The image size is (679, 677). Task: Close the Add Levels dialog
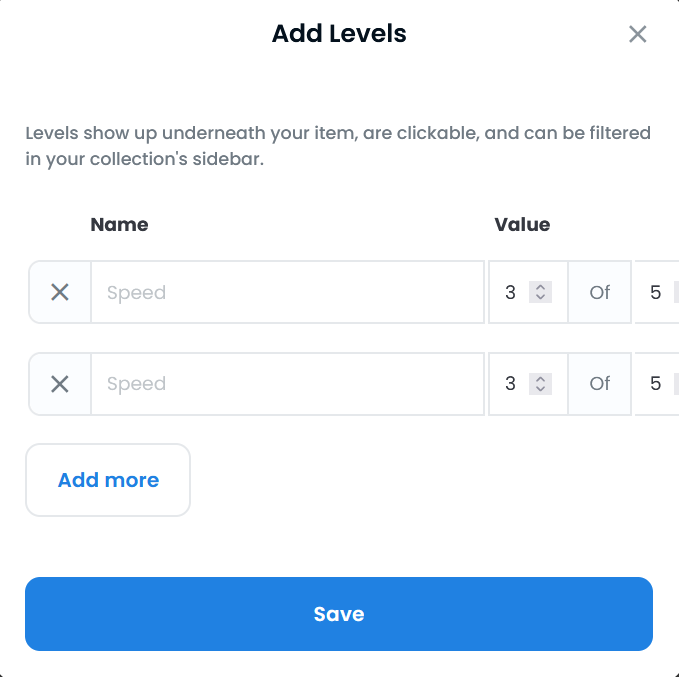(x=637, y=34)
